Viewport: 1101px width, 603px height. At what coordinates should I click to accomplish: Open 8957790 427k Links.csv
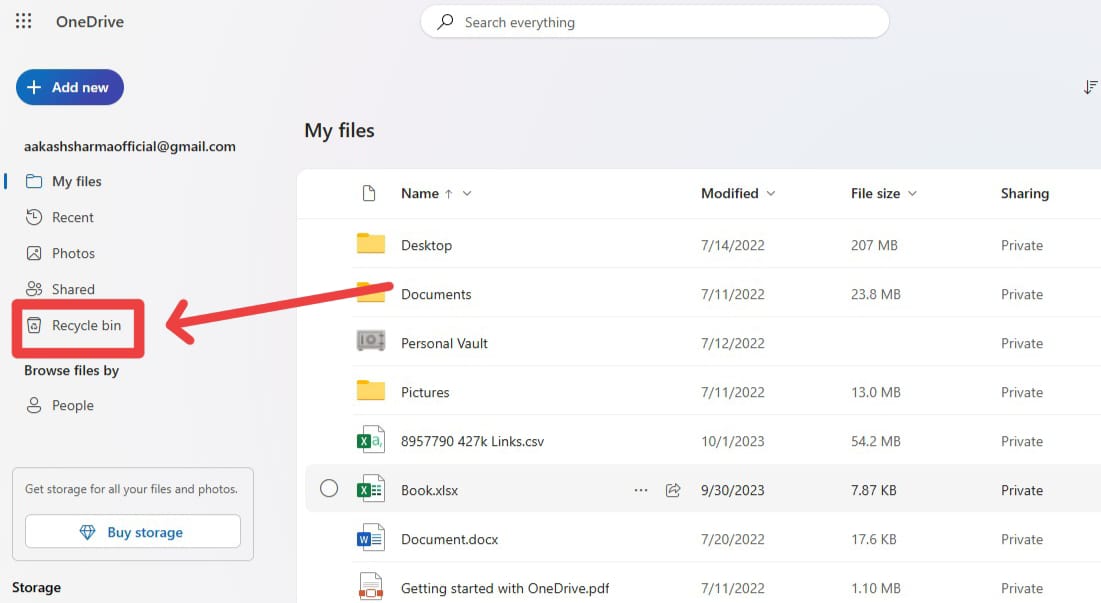pyautogui.click(x=473, y=442)
